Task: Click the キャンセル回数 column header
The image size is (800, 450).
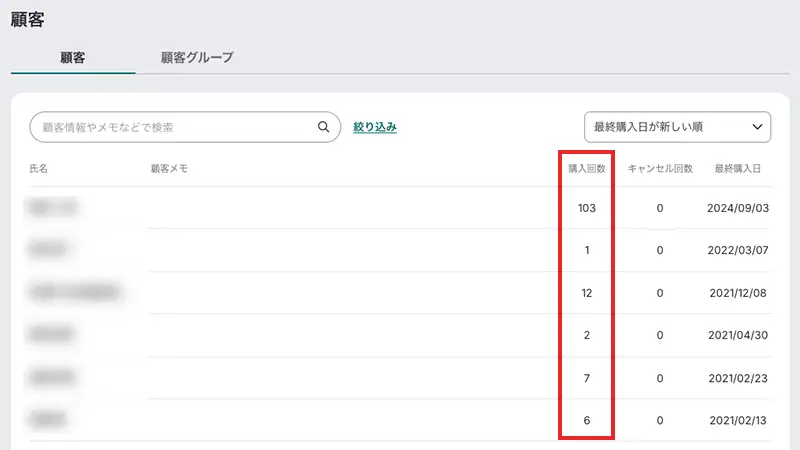Action: point(660,169)
